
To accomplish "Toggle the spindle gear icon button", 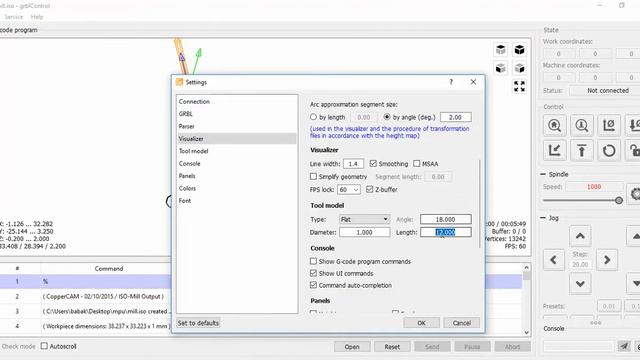I will [634, 193].
